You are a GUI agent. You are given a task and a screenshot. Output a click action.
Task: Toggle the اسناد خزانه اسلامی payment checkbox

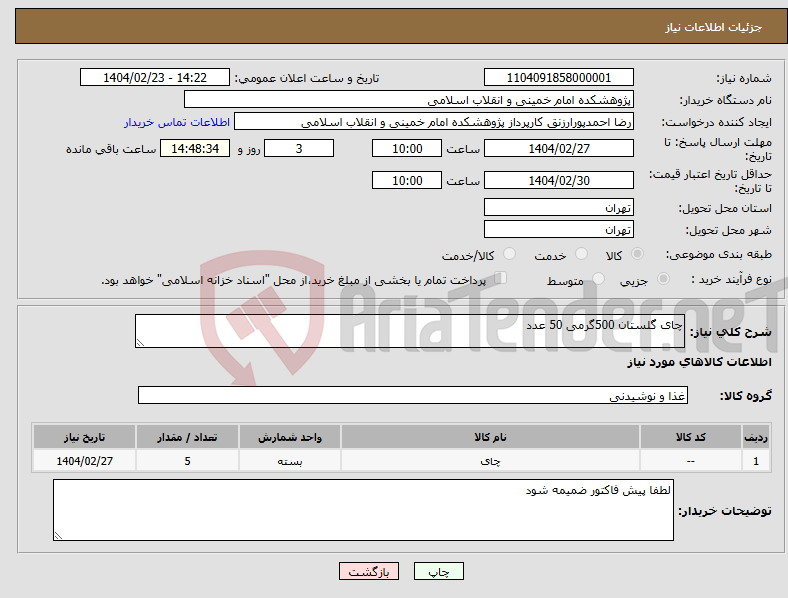[501, 278]
